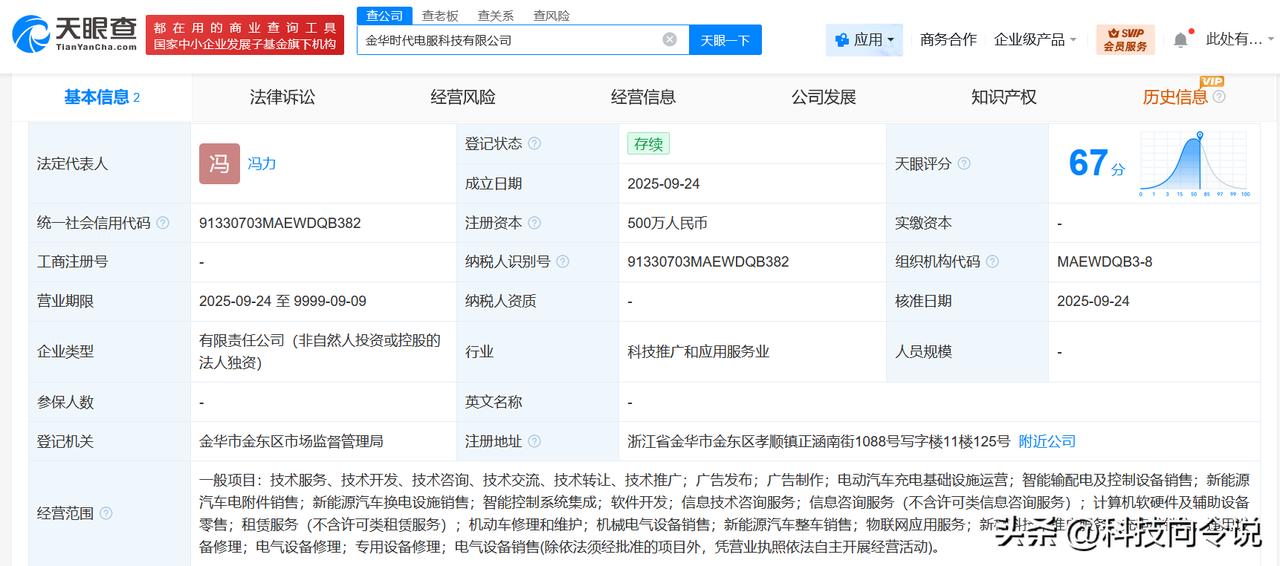Switch to the 查风险 search tab

[551, 15]
